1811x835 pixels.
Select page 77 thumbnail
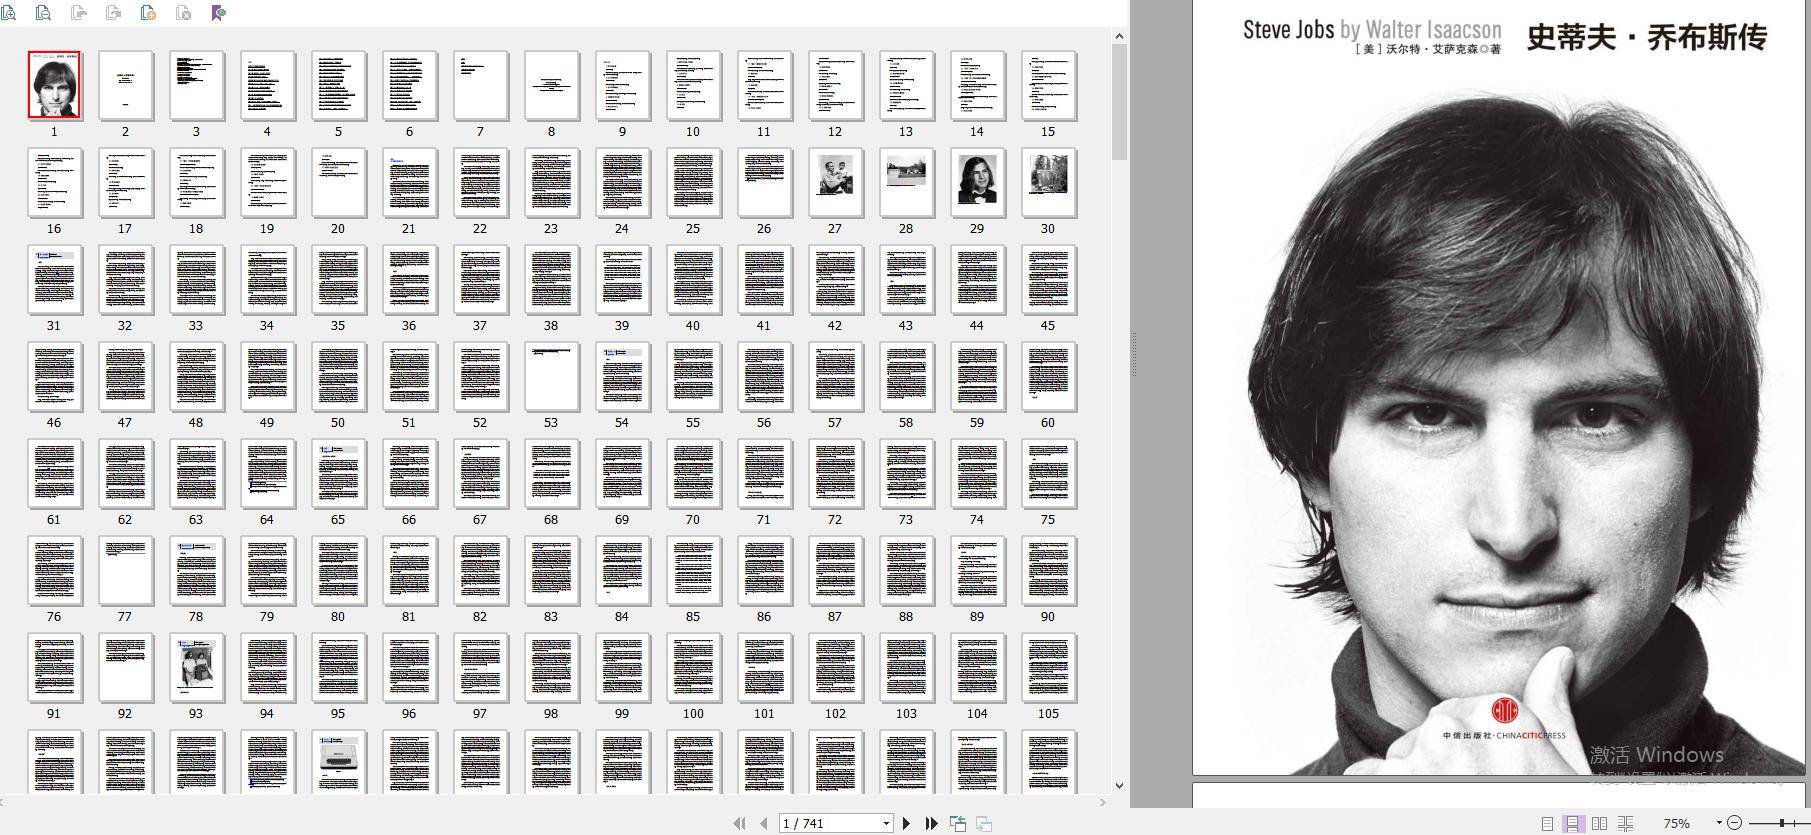tap(125, 570)
